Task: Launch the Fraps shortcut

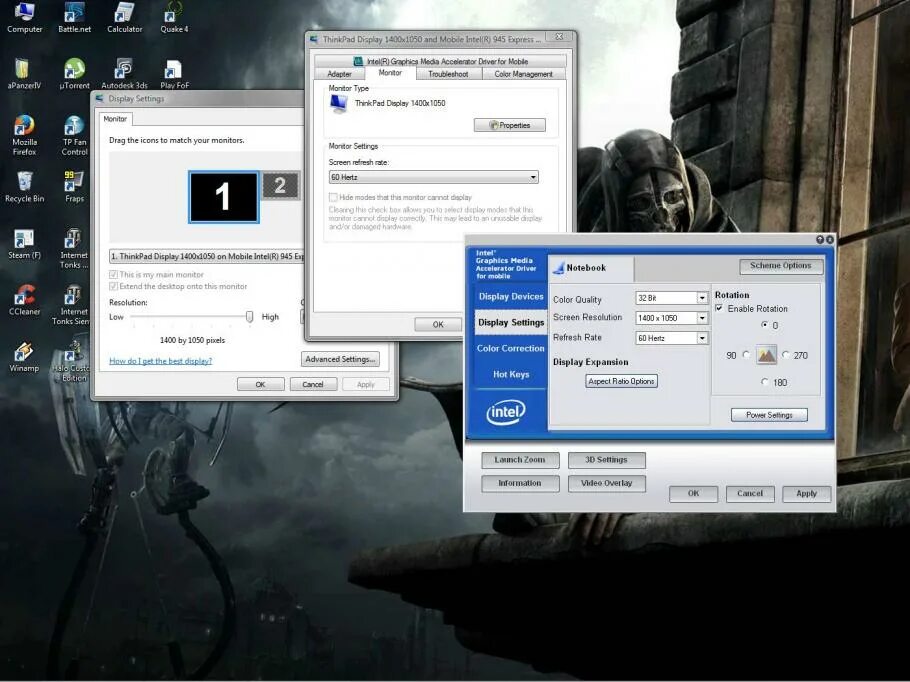Action: click(x=74, y=186)
